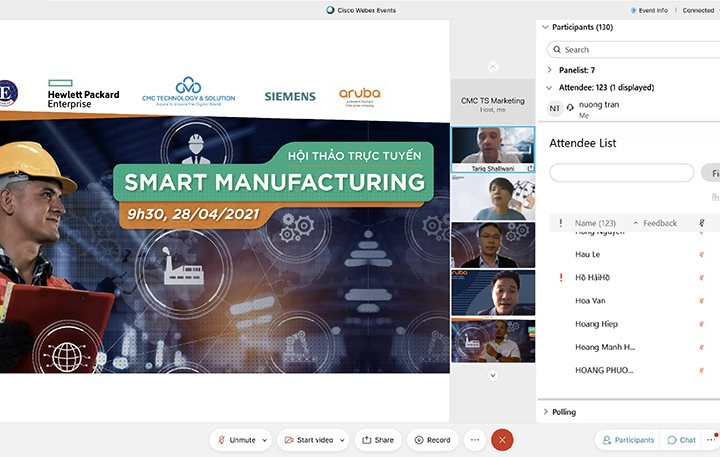Click the NT avatar badge
The image size is (720, 457).
555,109
